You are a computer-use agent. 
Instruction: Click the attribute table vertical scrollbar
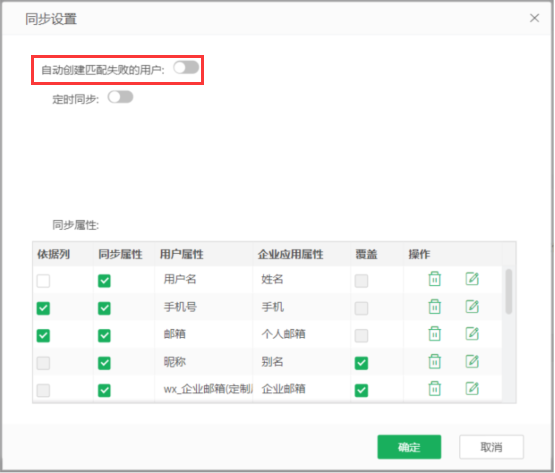(509, 292)
